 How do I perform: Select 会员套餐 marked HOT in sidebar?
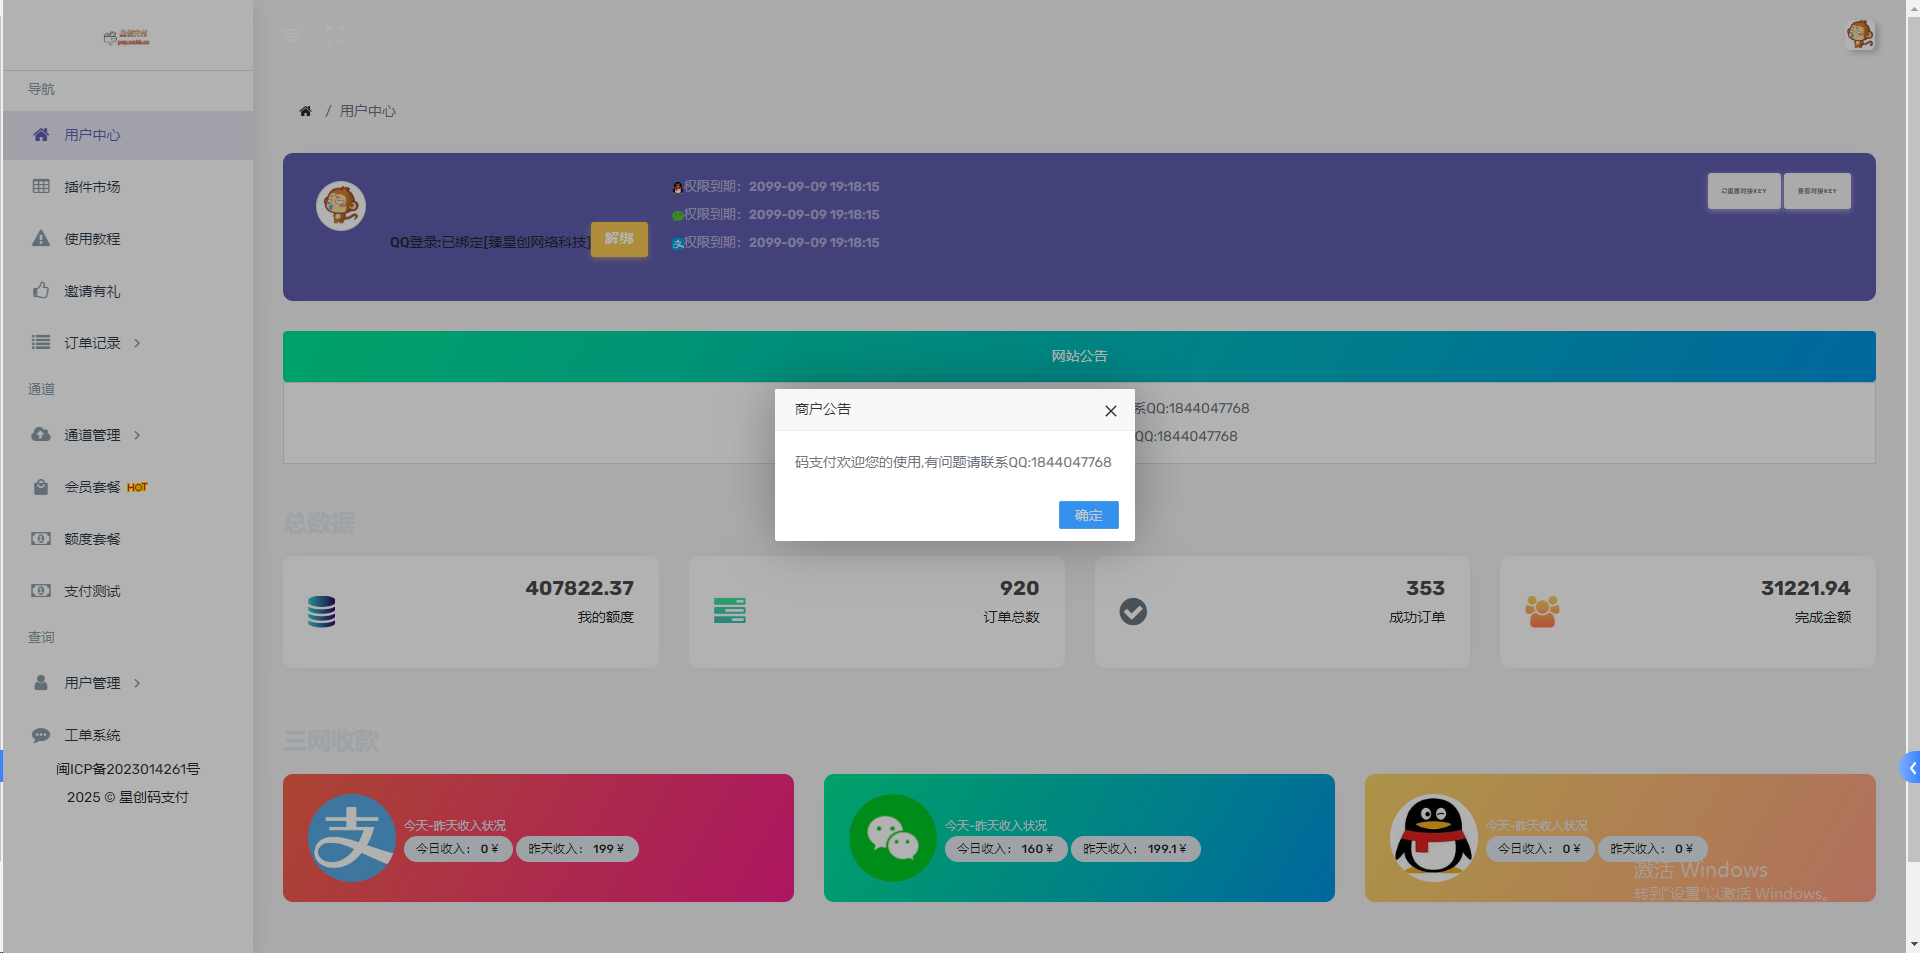[x=91, y=487]
